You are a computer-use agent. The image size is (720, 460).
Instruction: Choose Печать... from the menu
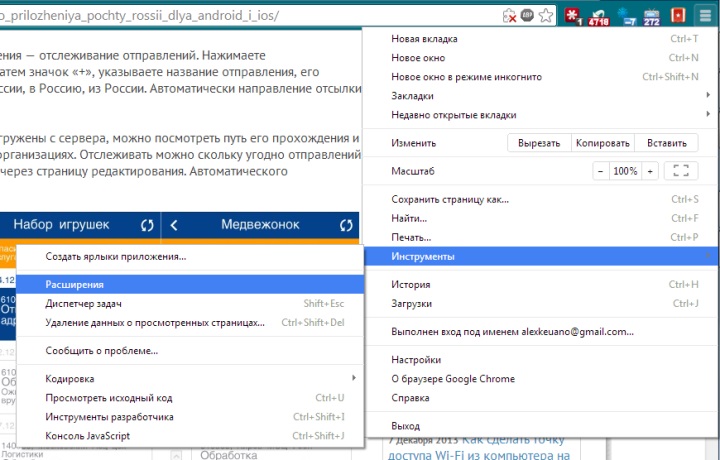coord(540,237)
